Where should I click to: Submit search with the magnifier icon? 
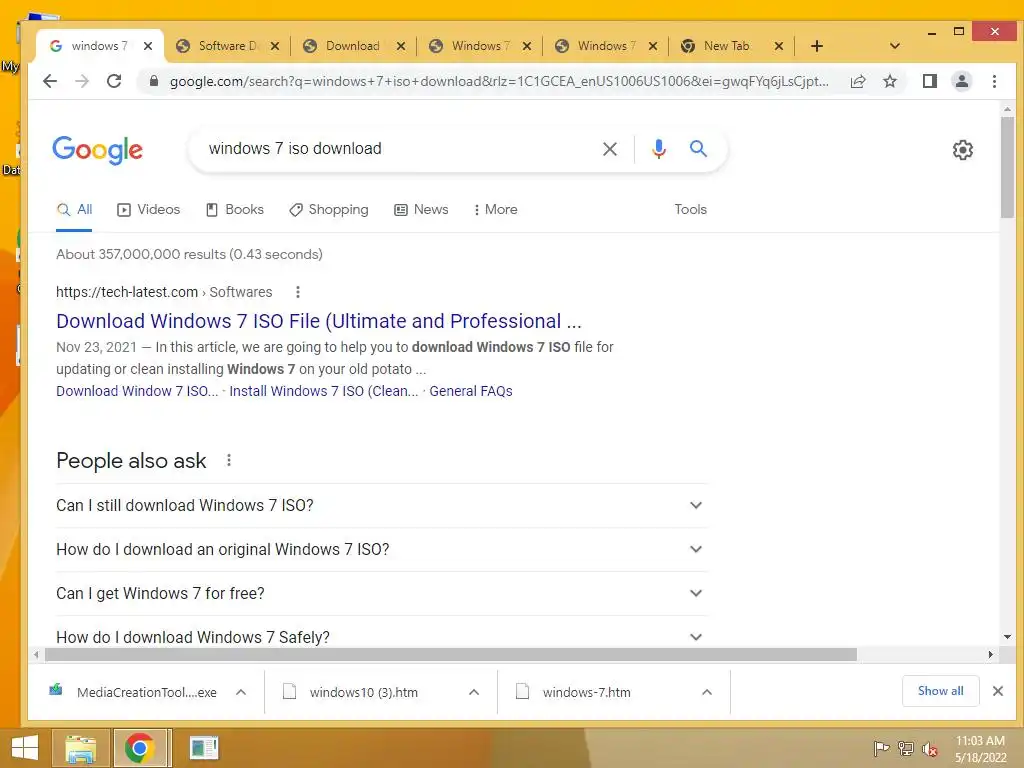pyautogui.click(x=698, y=149)
